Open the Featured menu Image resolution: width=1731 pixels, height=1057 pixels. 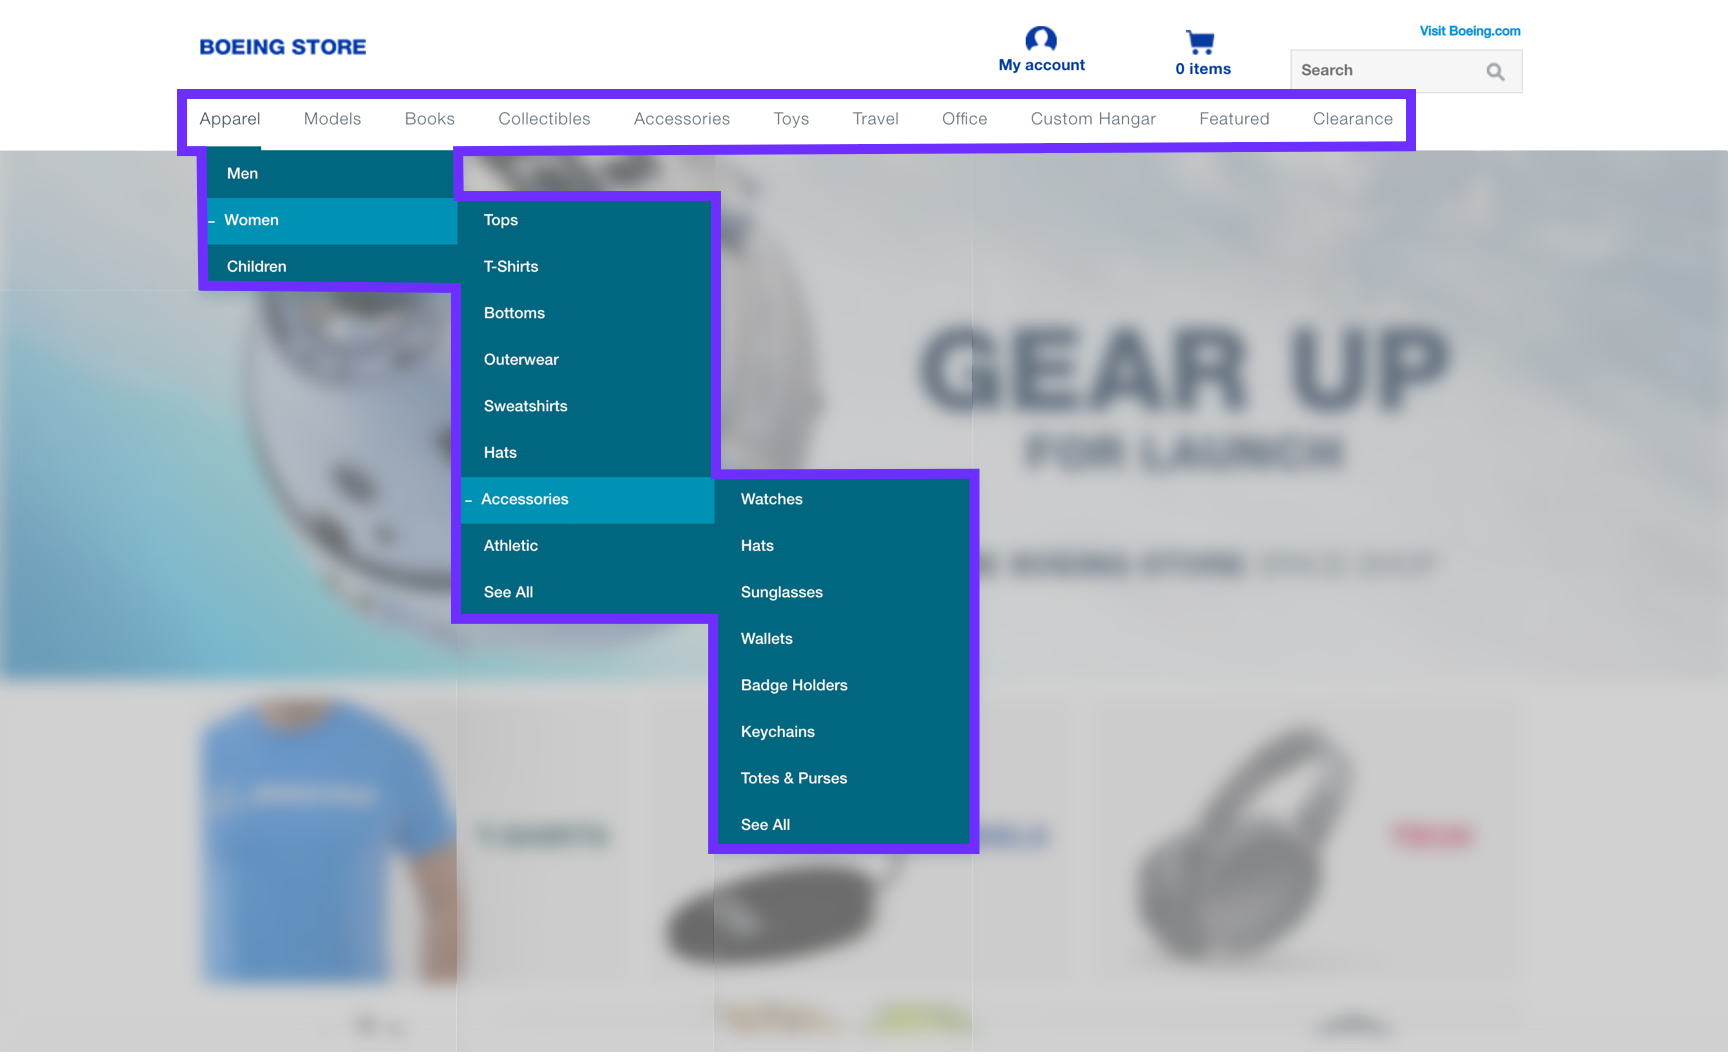click(x=1236, y=119)
